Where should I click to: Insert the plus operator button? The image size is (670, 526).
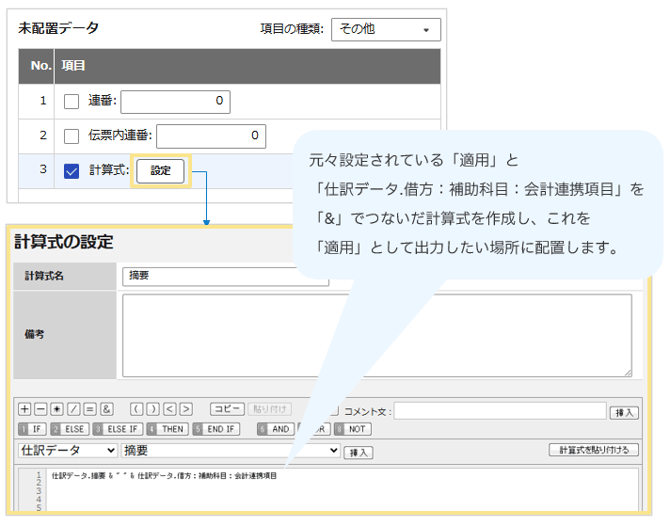(24, 409)
